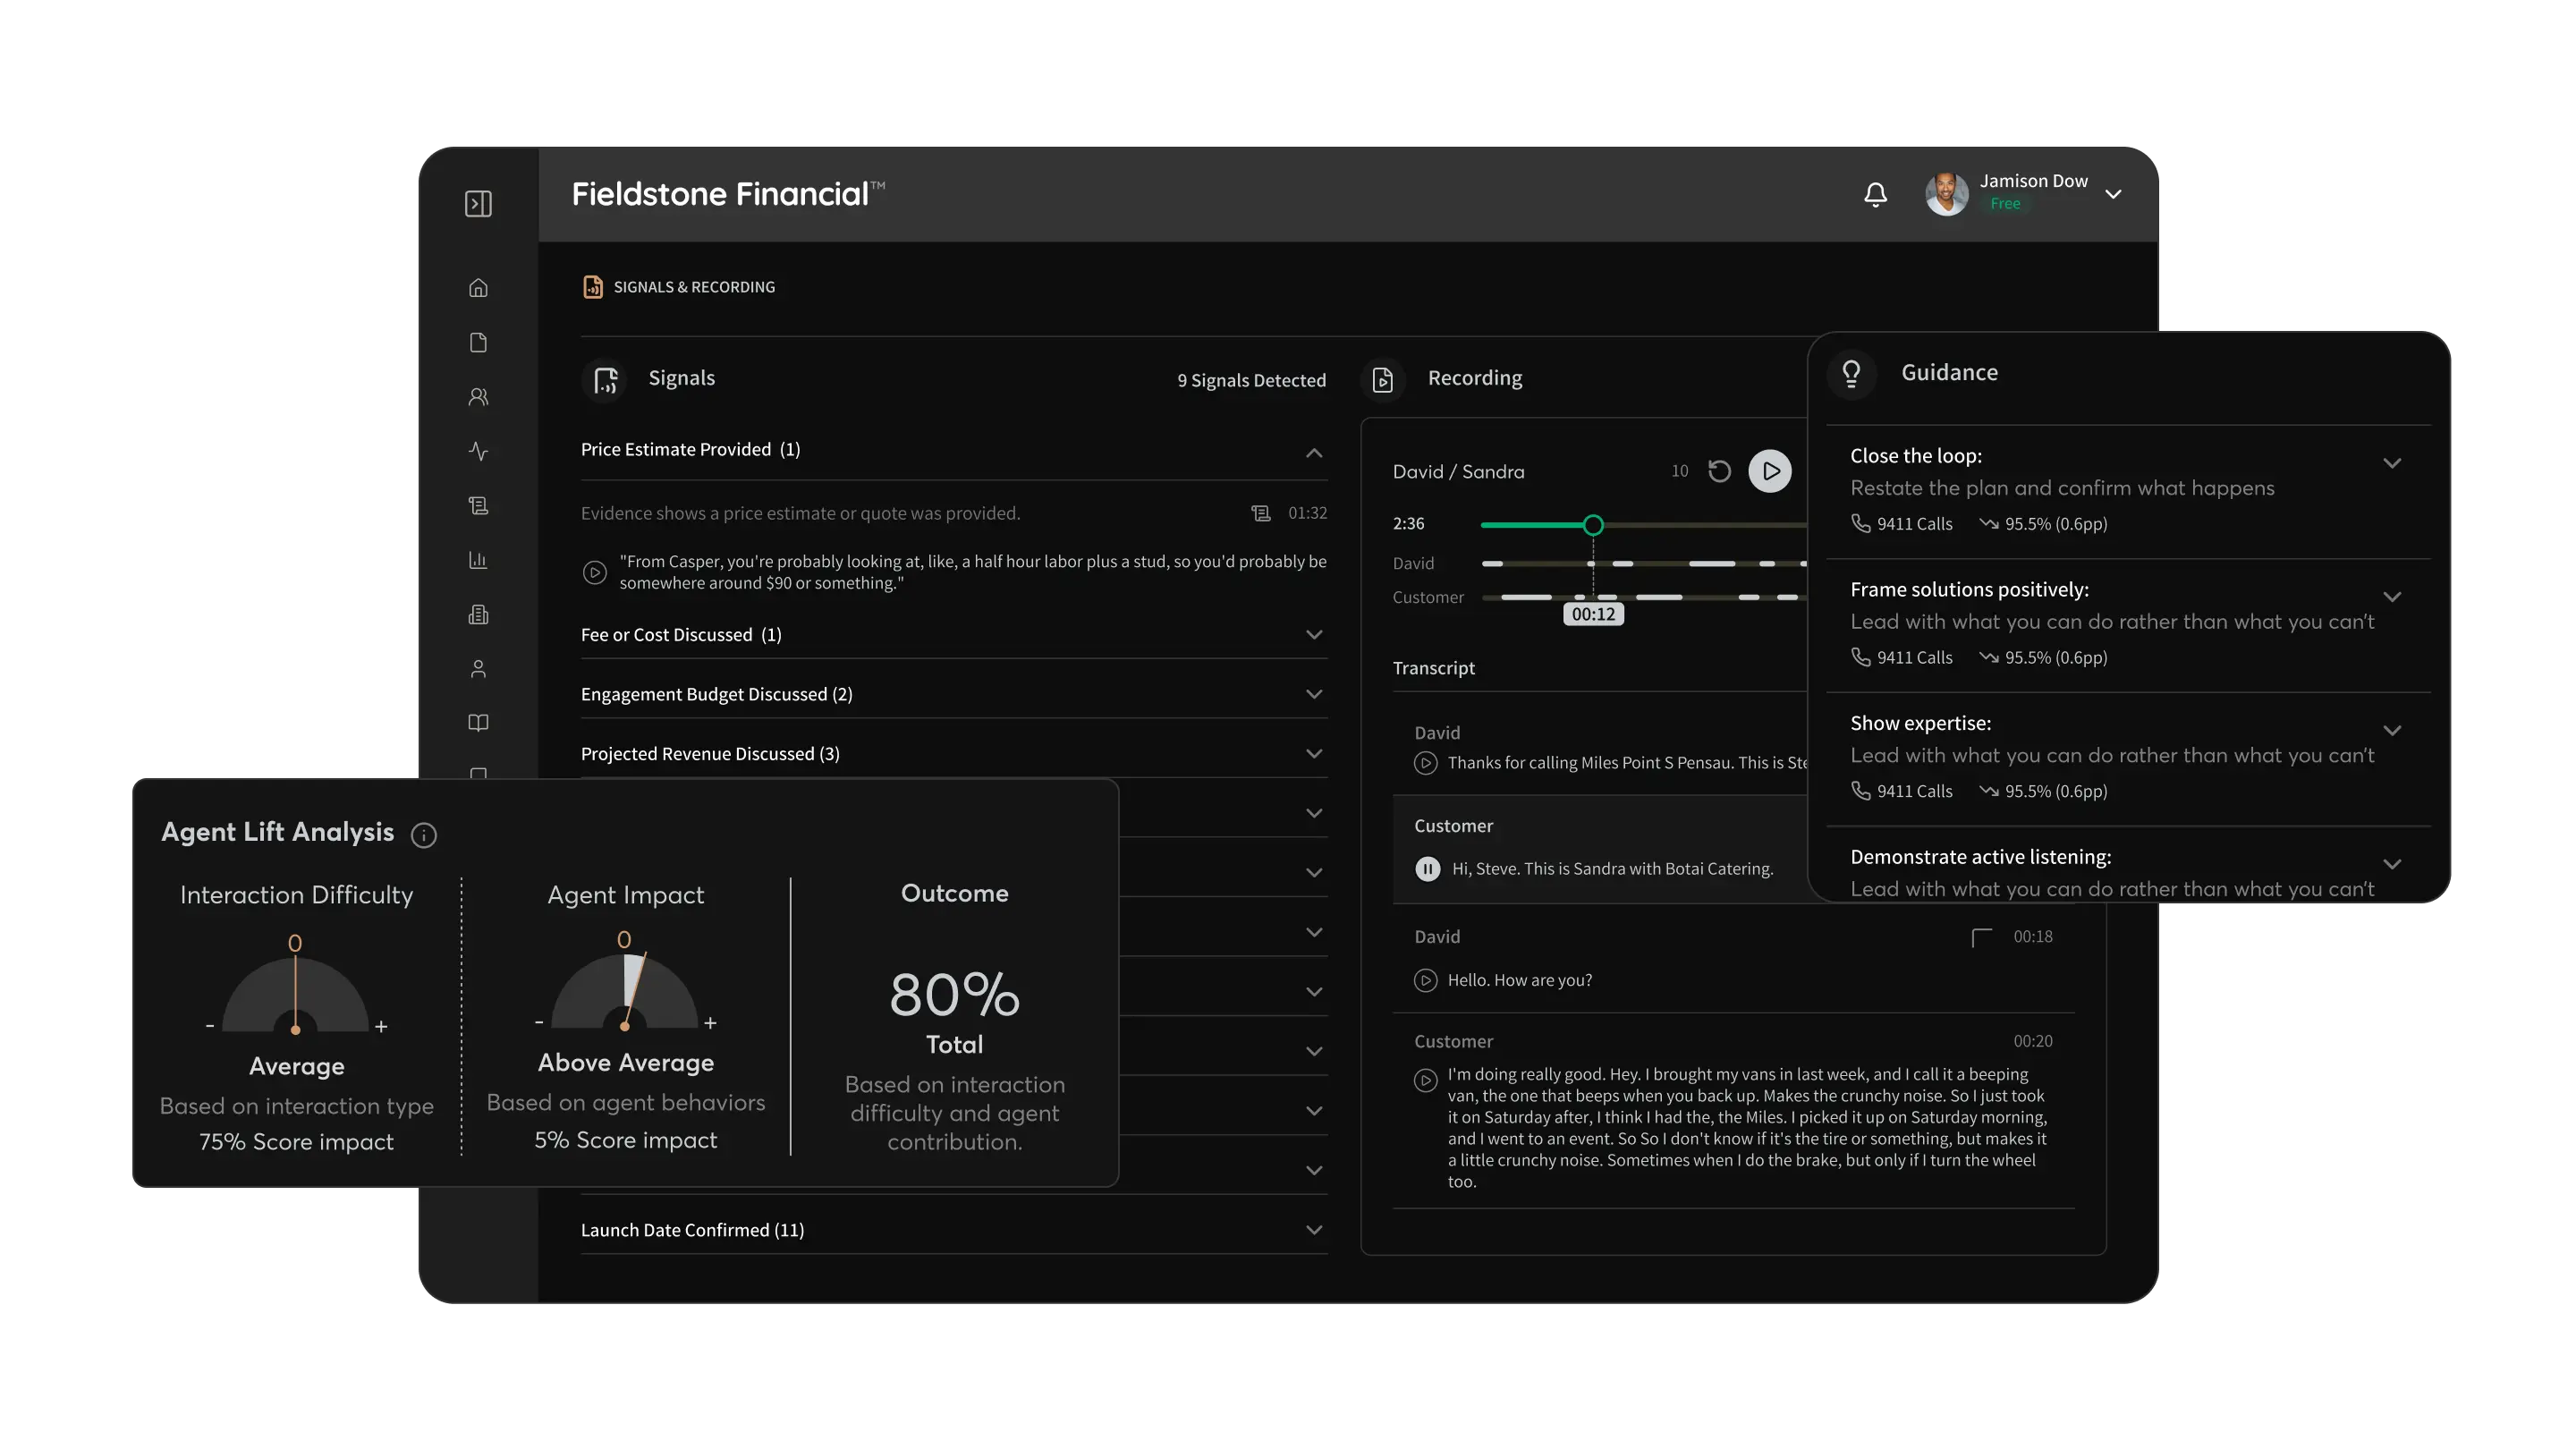Expand "Show expertise" guidance item

[2392, 731]
